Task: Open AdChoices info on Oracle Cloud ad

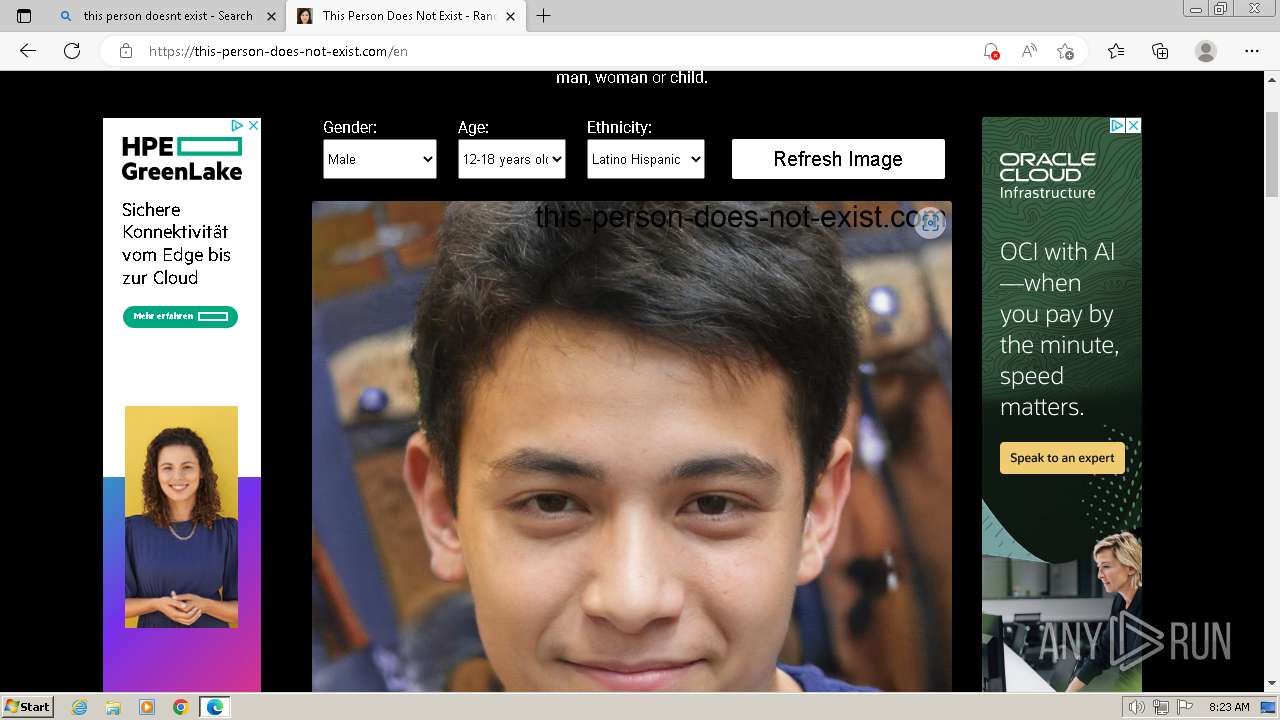Action: click(x=1118, y=125)
